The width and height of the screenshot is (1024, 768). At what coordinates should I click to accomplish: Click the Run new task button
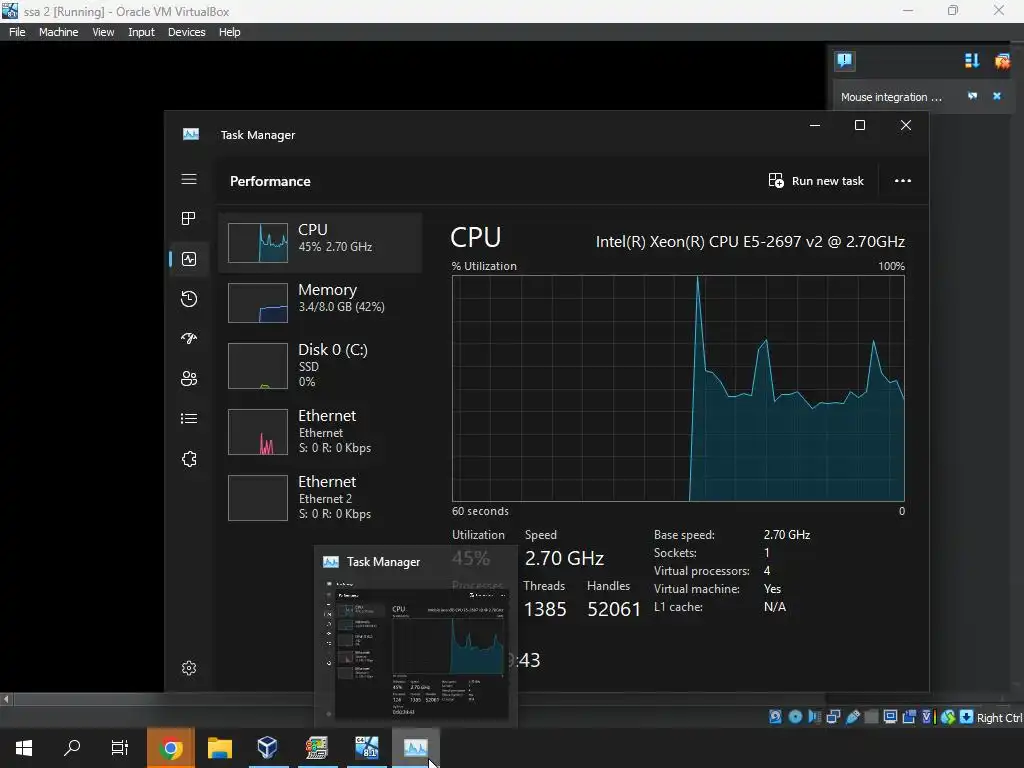click(816, 181)
